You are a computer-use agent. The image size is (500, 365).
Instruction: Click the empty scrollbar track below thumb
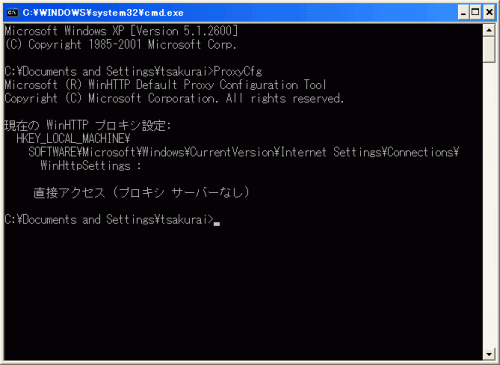[489, 205]
